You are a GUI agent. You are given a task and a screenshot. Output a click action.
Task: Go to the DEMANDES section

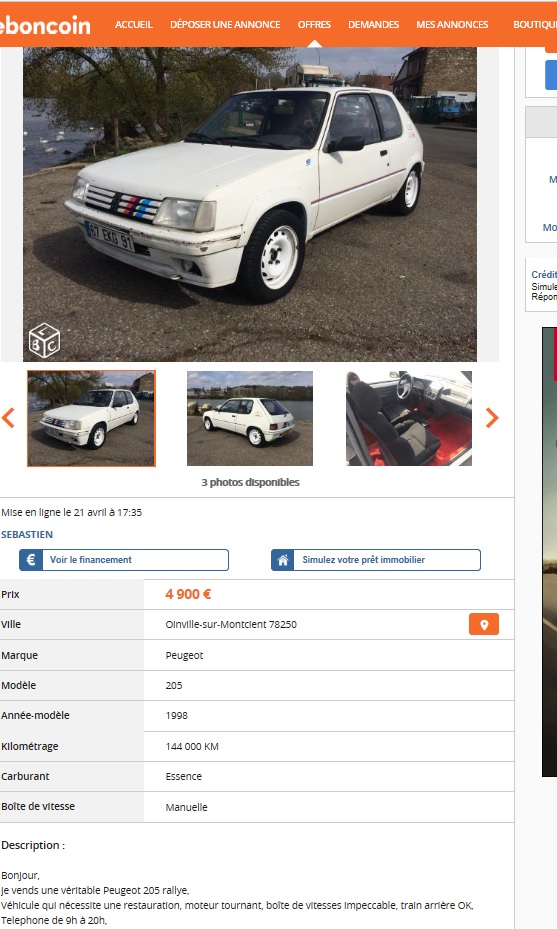[x=373, y=25]
